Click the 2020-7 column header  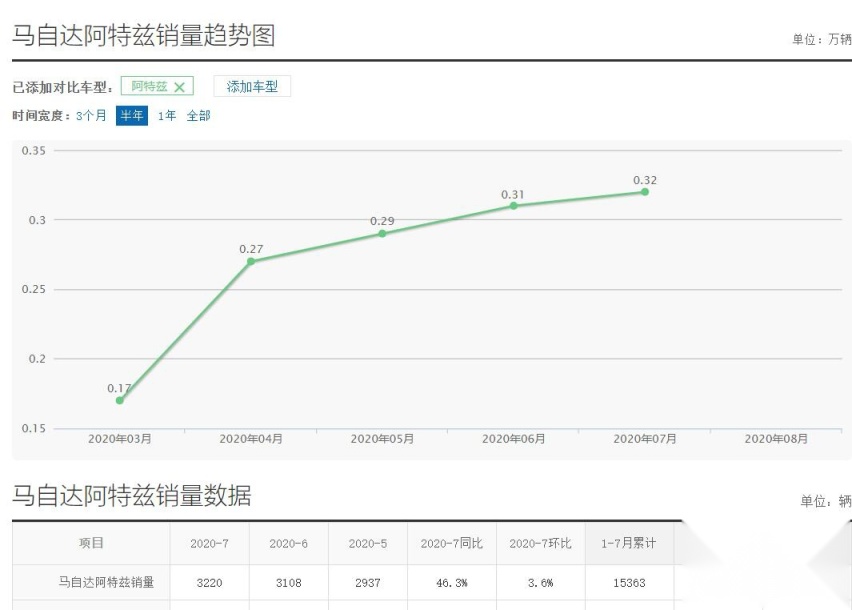point(209,544)
